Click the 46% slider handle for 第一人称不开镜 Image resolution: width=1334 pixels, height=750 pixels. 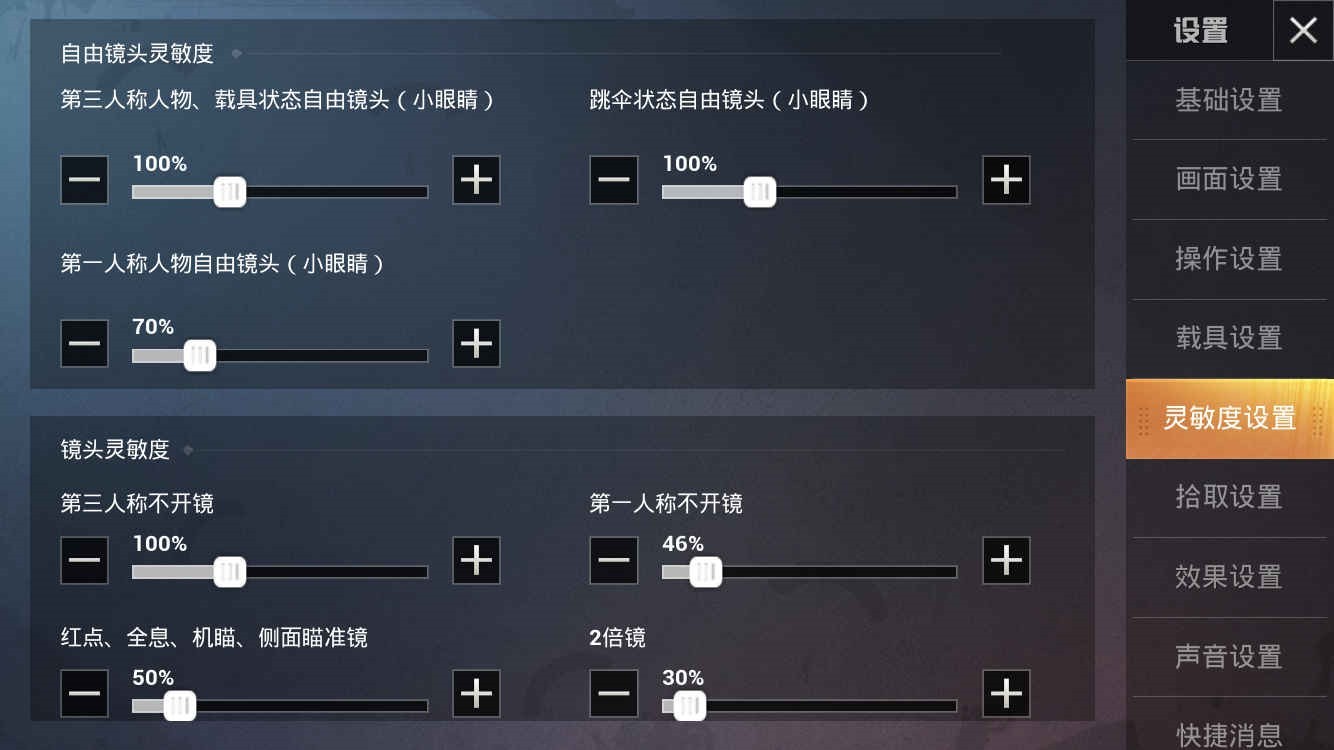point(705,572)
